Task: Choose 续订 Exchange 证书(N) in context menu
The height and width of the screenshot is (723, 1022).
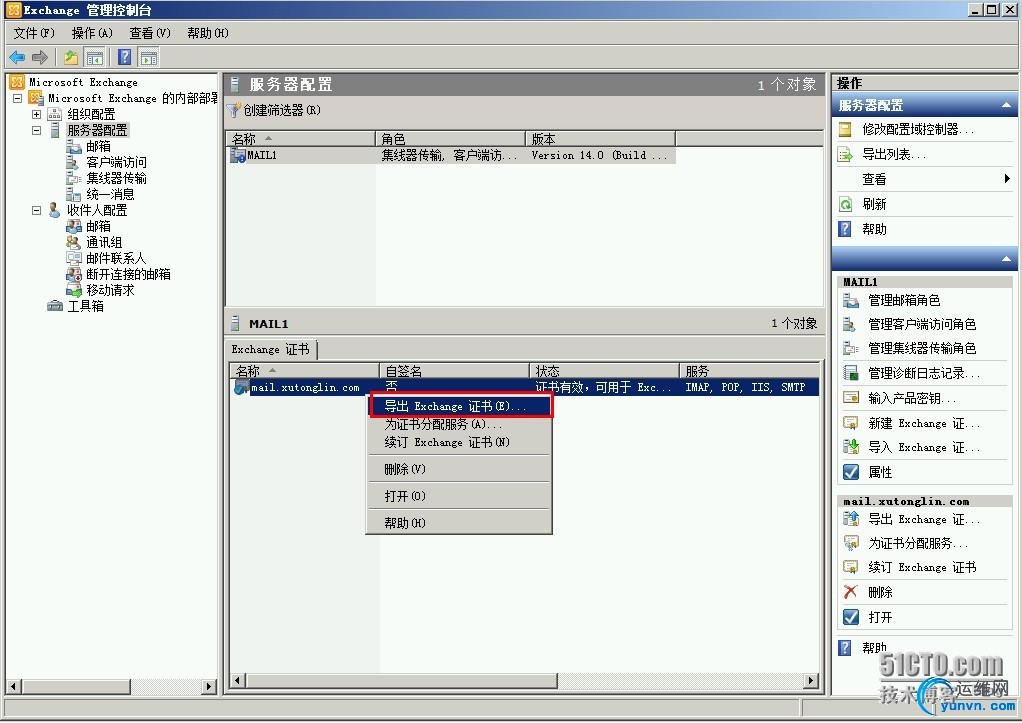Action: coord(459,442)
